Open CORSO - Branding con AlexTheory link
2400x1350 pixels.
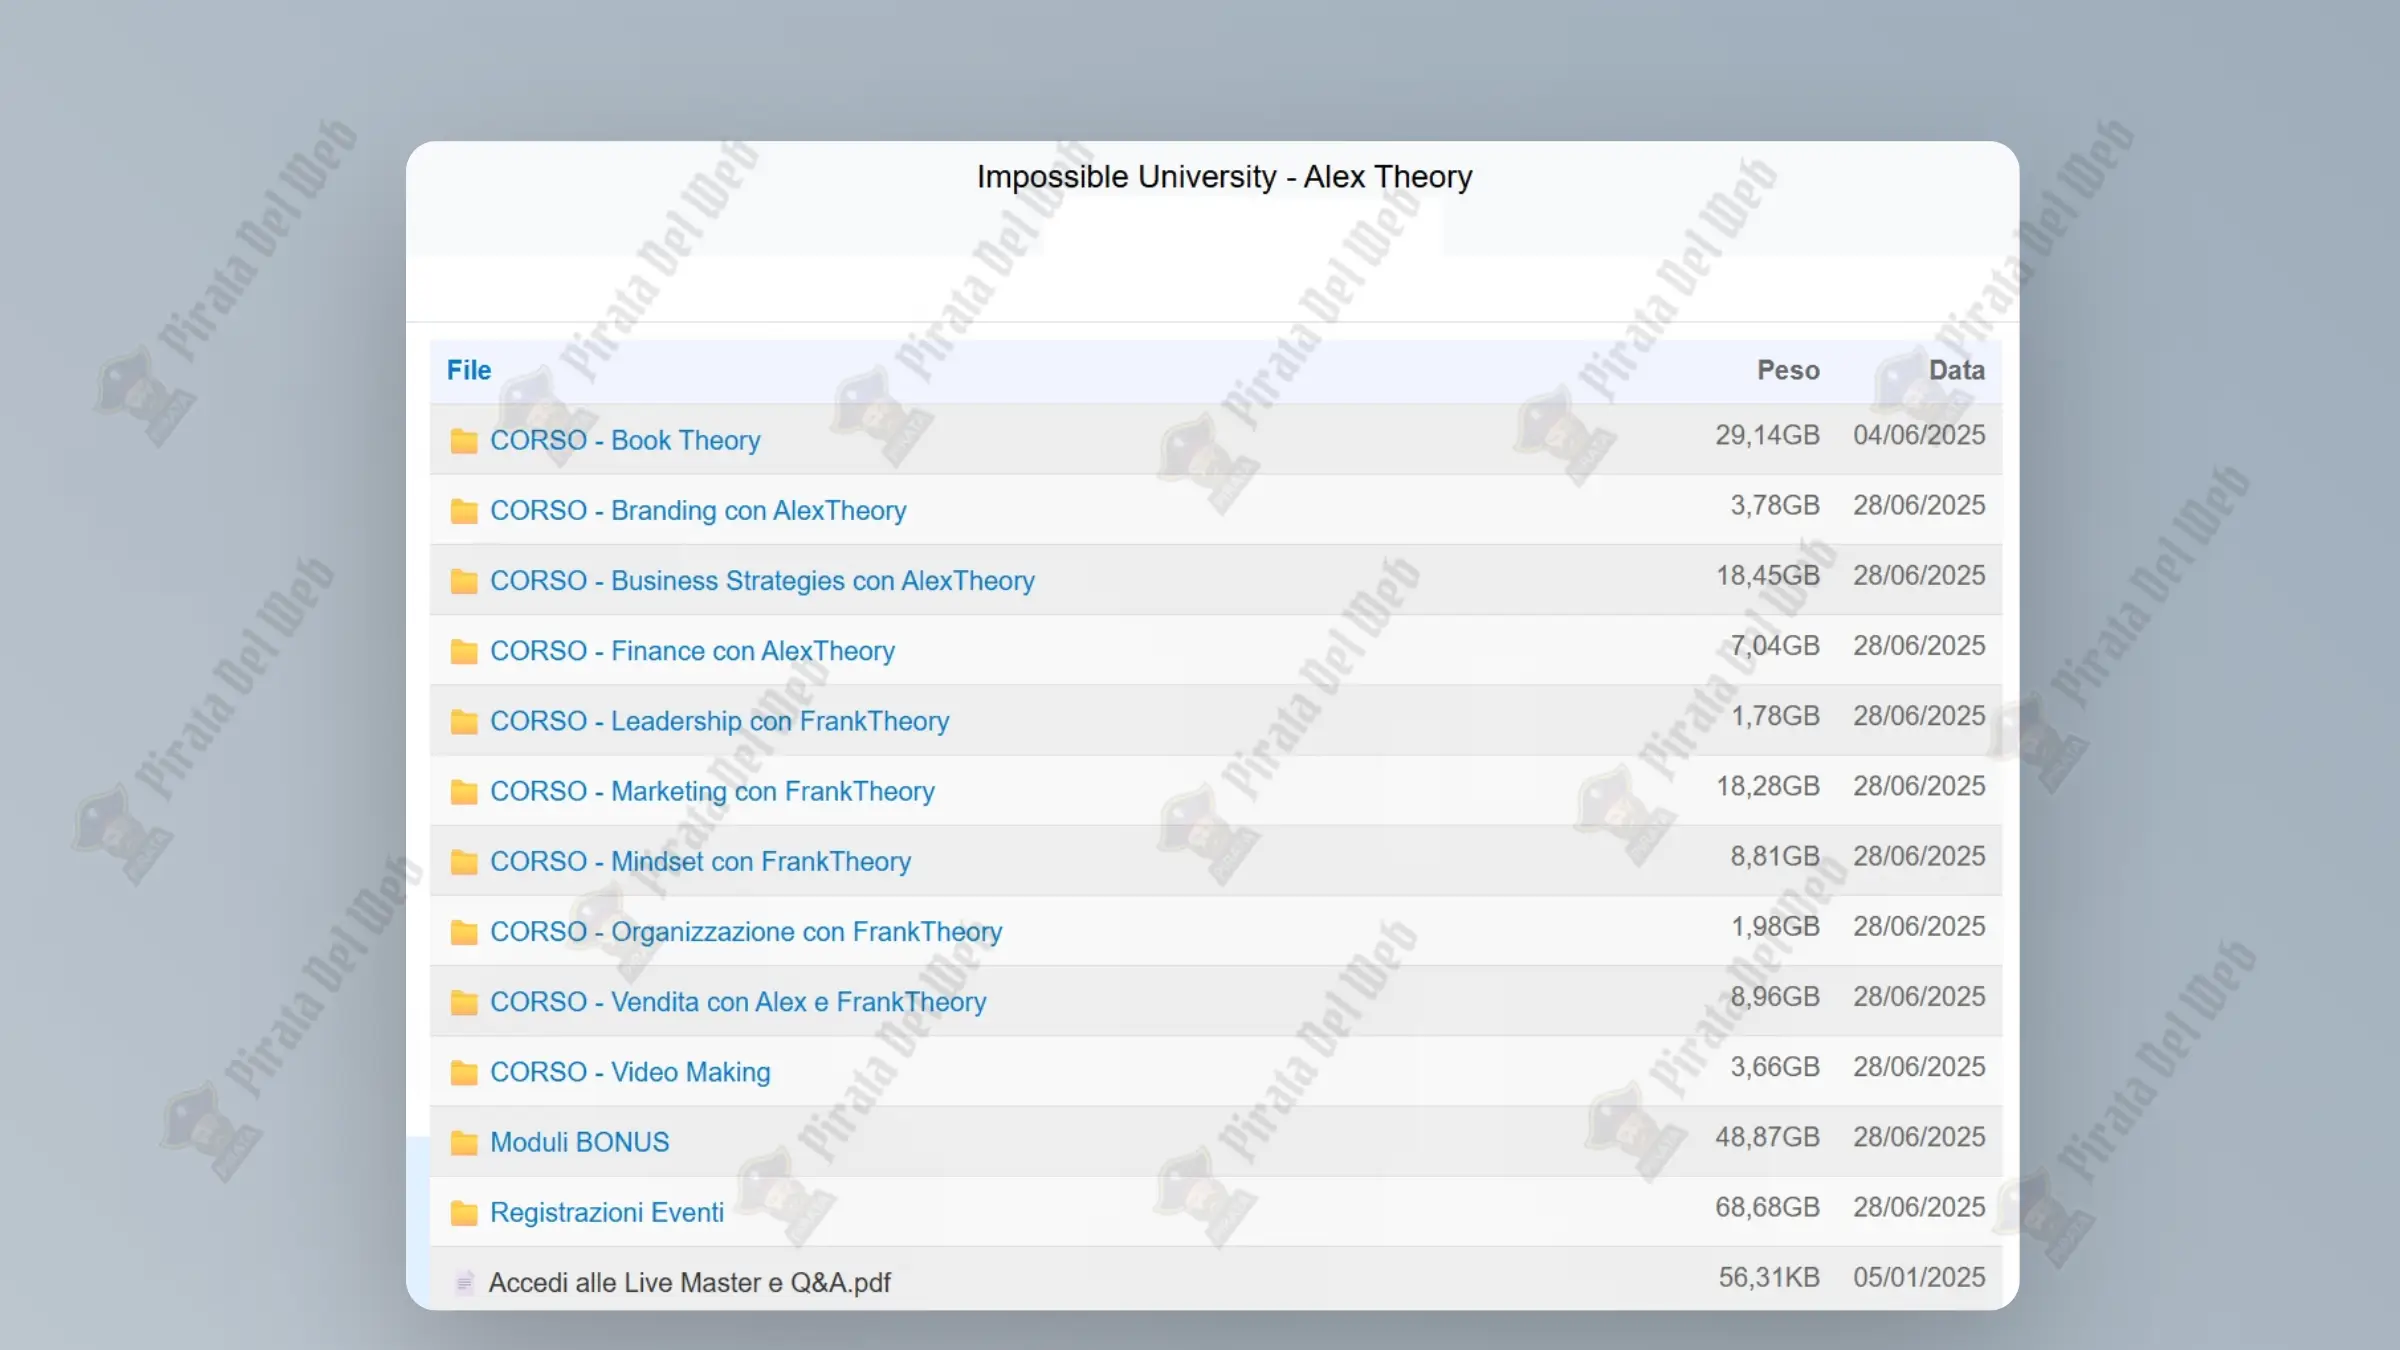[698, 510]
